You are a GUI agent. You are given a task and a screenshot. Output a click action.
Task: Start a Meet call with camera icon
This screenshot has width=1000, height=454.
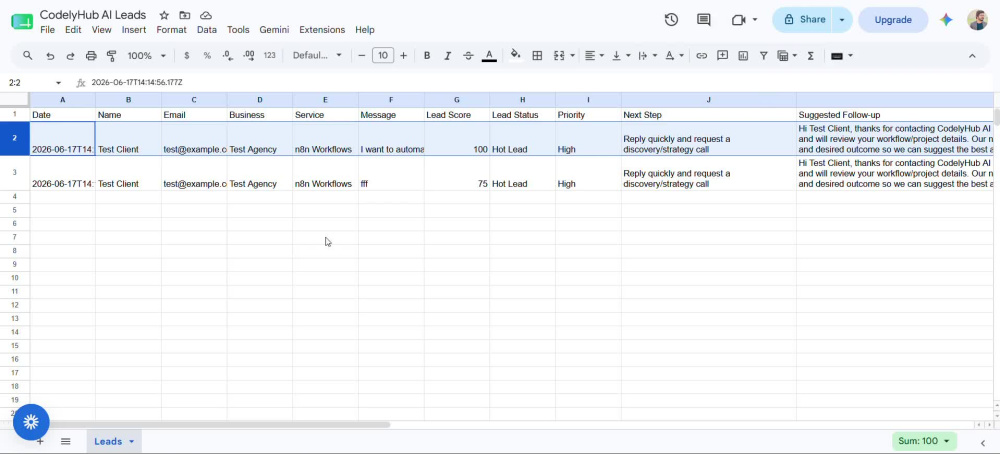739,20
